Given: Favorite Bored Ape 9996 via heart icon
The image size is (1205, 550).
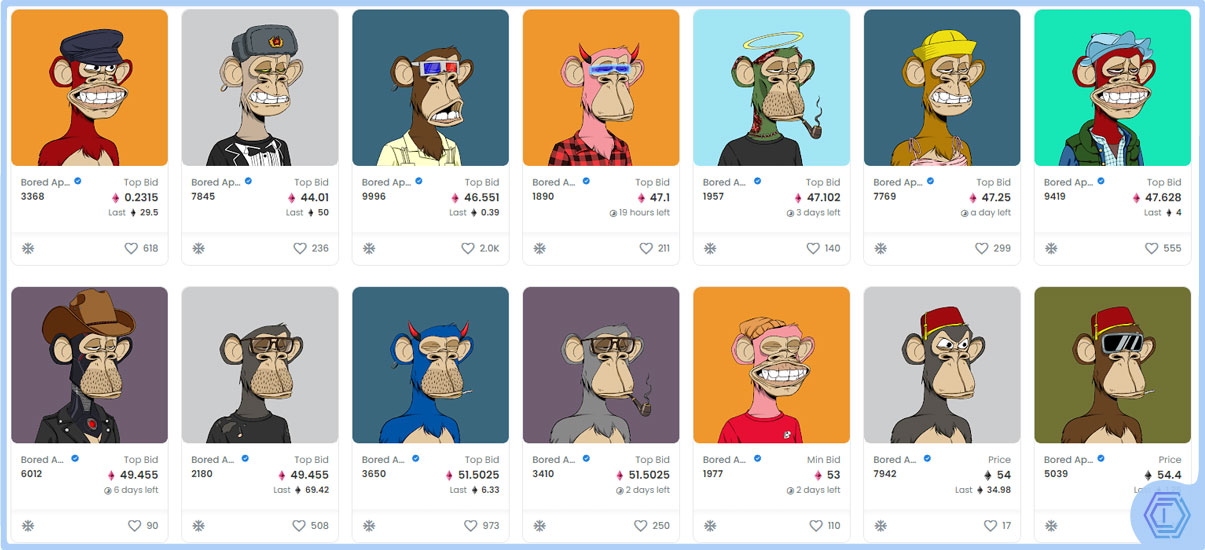Looking at the screenshot, I should coord(468,248).
